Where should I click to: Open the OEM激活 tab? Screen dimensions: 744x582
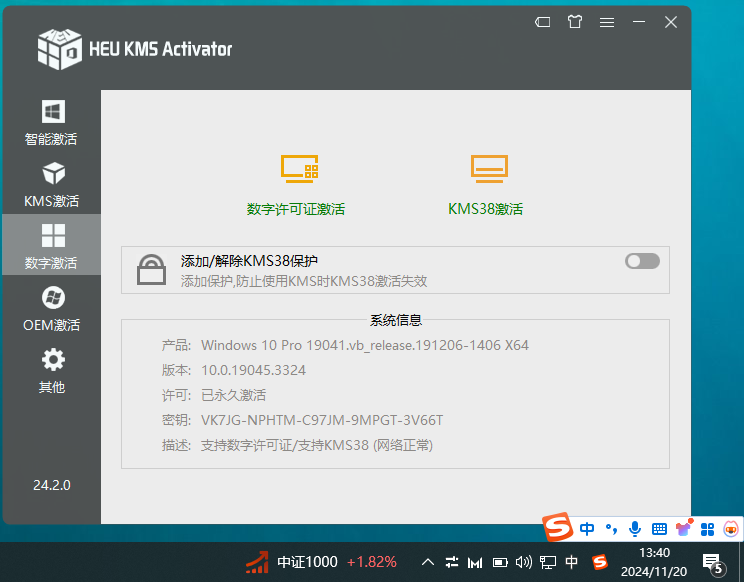[x=51, y=308]
